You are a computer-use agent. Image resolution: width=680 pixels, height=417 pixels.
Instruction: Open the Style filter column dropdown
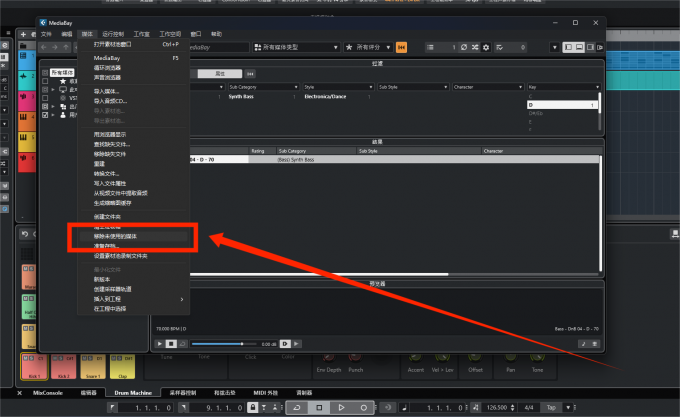[338, 87]
